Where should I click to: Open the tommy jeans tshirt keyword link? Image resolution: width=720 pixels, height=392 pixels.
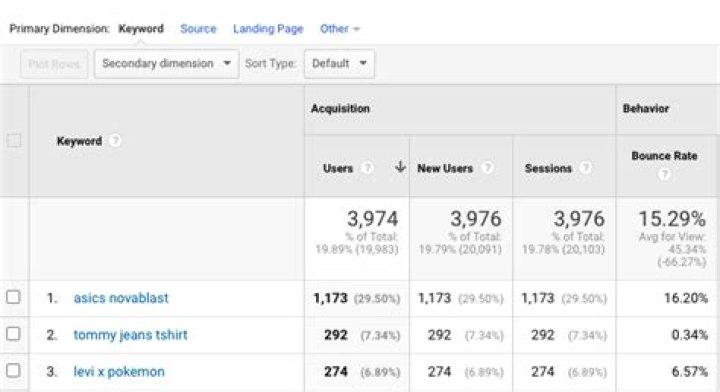(130, 335)
